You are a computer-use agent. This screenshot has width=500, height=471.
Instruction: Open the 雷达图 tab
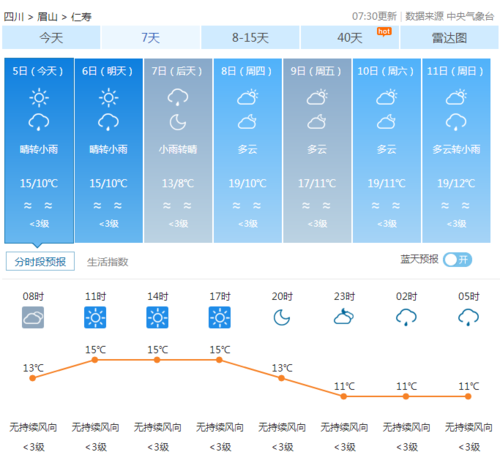[x=449, y=38]
